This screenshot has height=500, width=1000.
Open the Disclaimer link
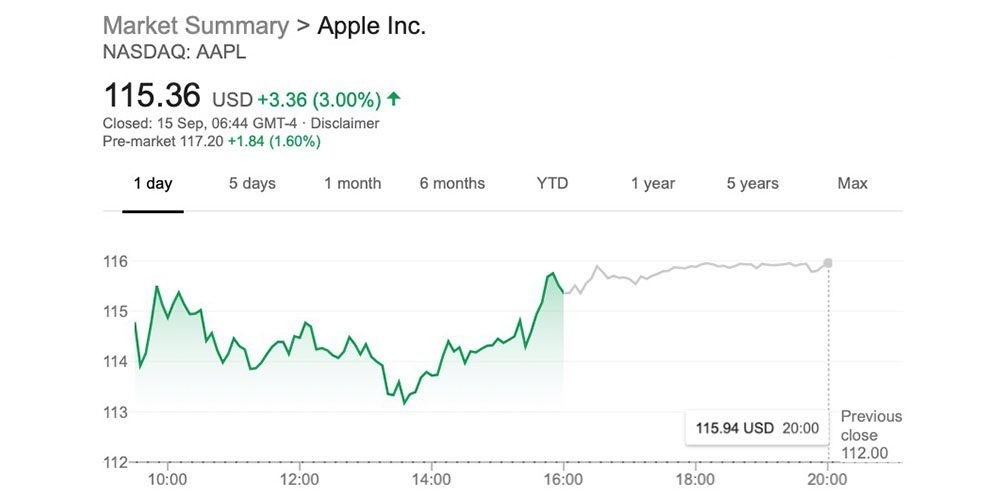(345, 124)
